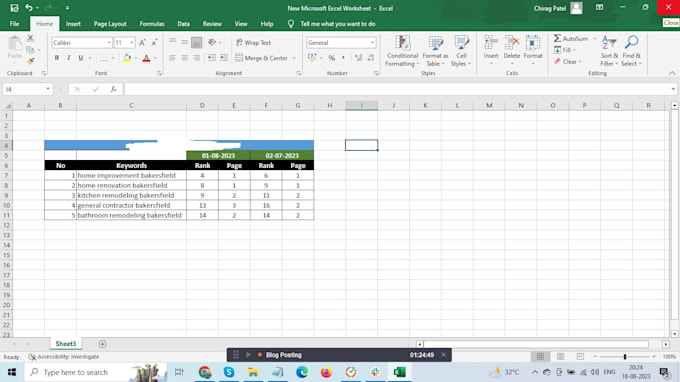
Task: Toggle Wrap Text
Action: pos(254,42)
